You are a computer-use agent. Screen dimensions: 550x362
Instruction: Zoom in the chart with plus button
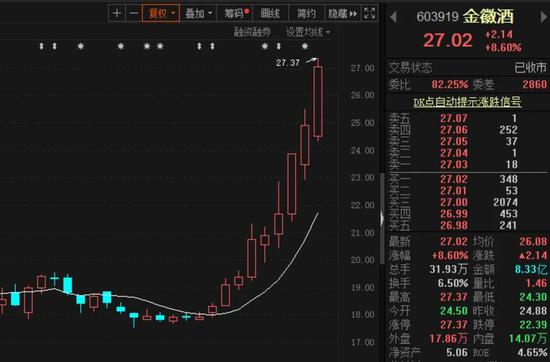coord(117,13)
